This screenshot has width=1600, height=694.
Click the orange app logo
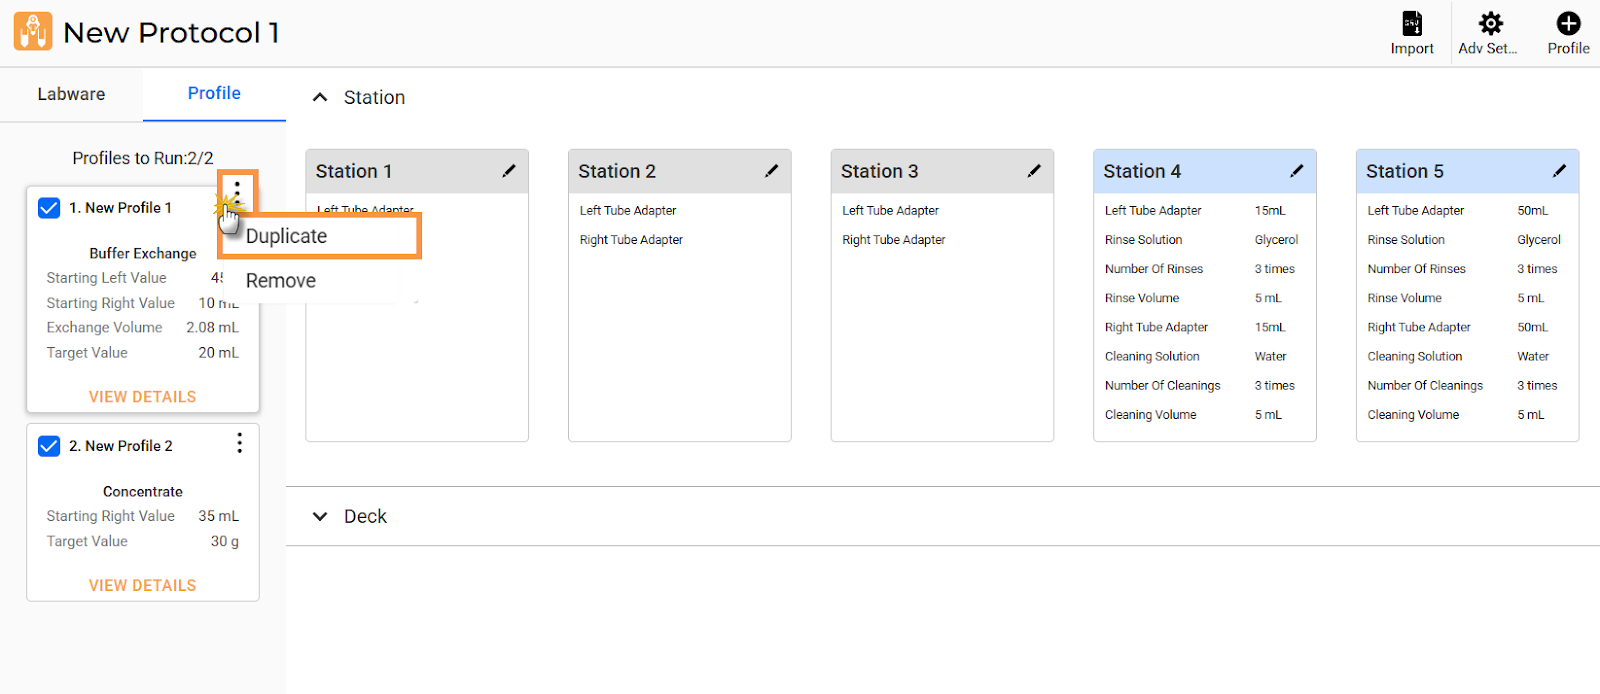point(33,32)
